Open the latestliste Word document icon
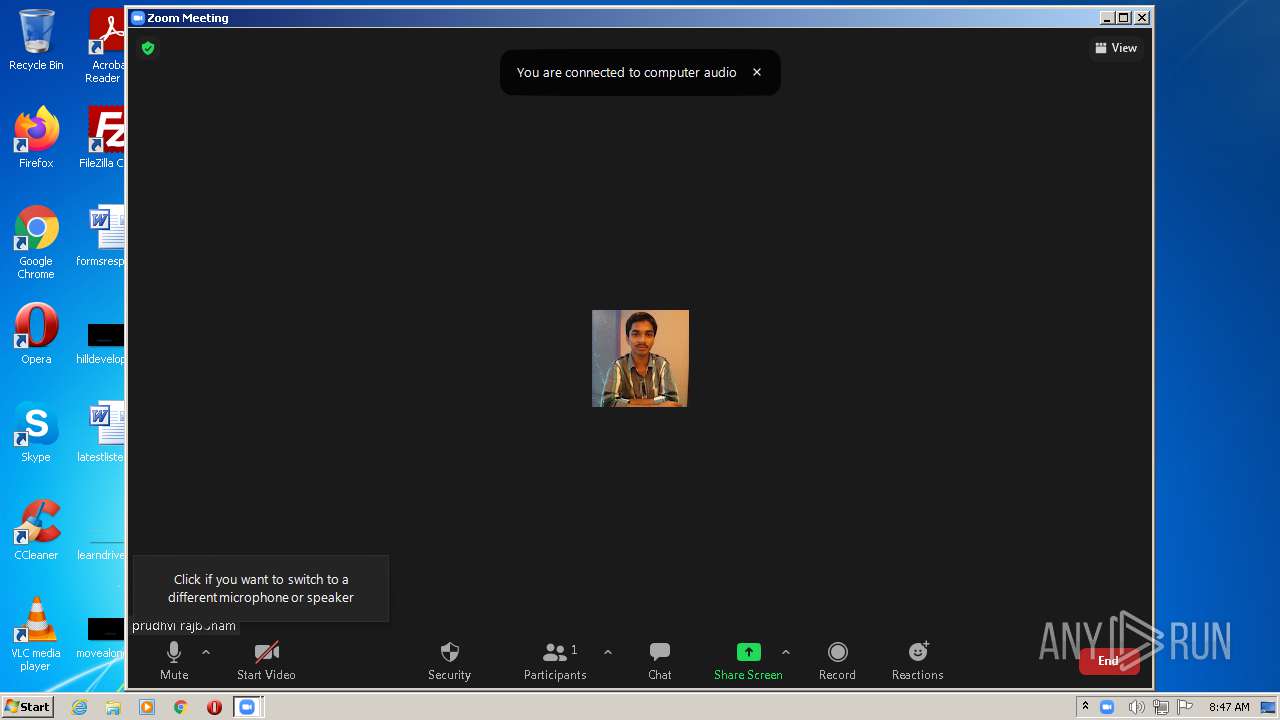The image size is (1280, 720). pyautogui.click(x=103, y=432)
